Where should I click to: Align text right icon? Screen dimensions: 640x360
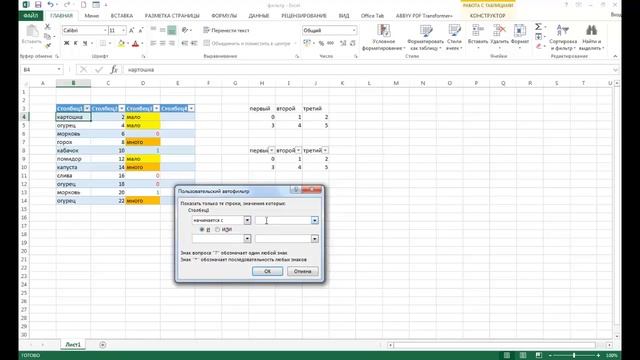click(x=172, y=43)
